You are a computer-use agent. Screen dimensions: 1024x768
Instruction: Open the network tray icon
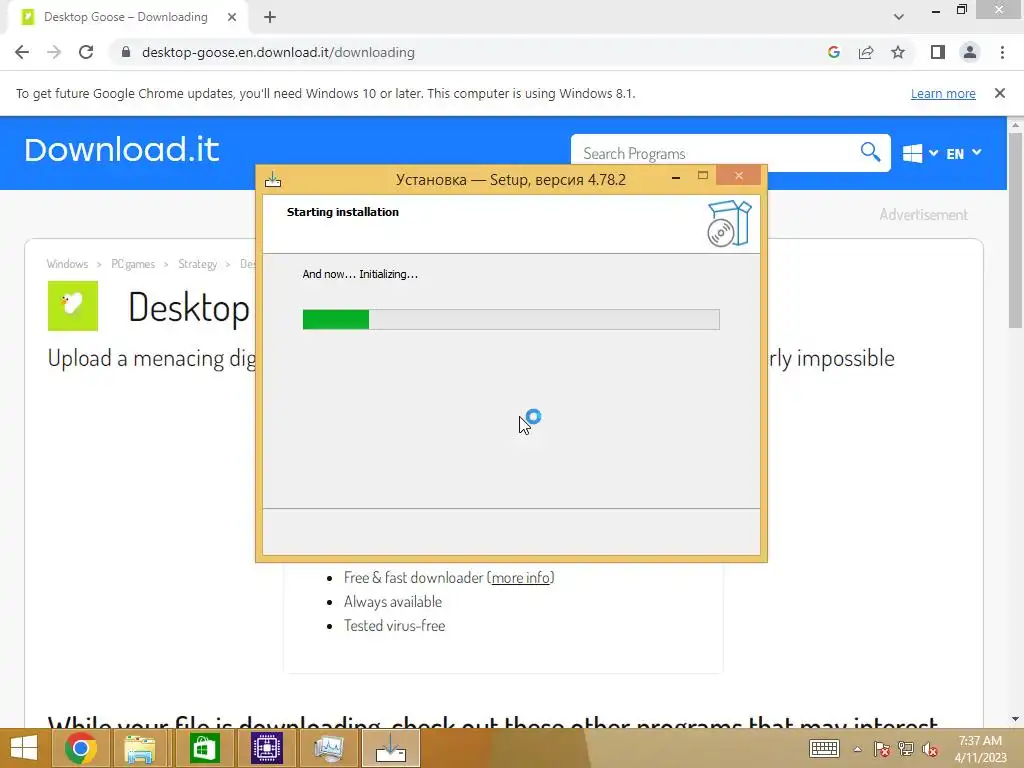click(906, 748)
